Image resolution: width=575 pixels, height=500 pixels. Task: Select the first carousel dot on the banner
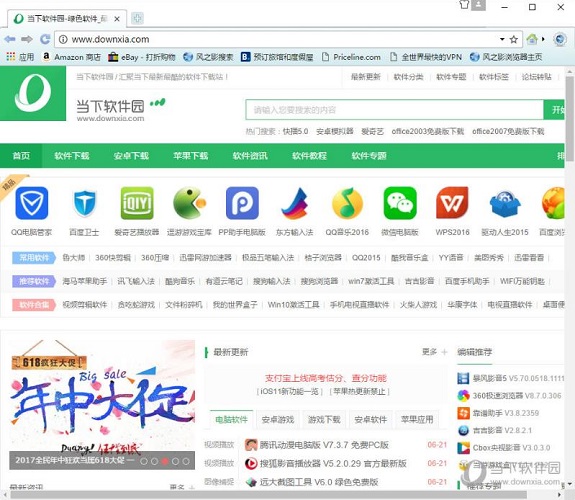coord(144,461)
